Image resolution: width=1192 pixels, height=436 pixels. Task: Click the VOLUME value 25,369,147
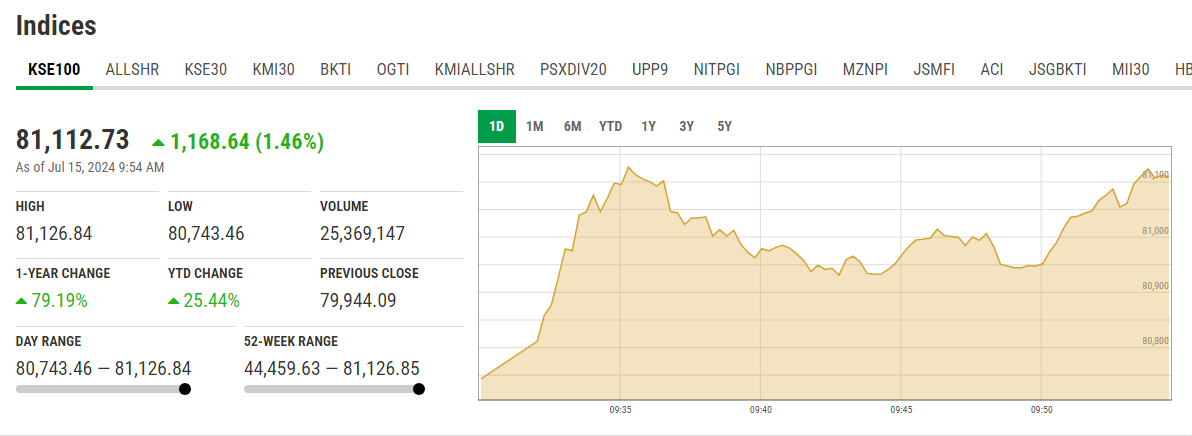point(363,234)
